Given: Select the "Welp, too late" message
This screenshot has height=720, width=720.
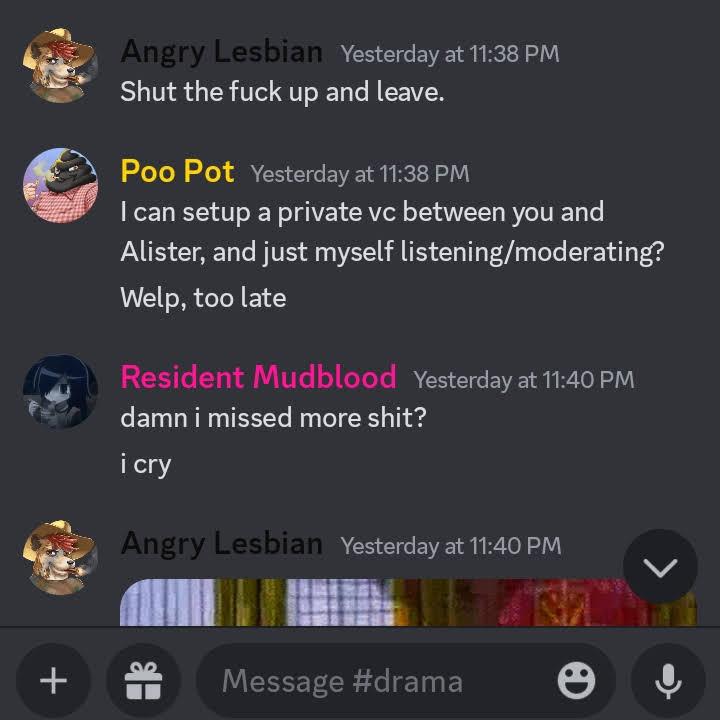Looking at the screenshot, I should click(x=203, y=298).
